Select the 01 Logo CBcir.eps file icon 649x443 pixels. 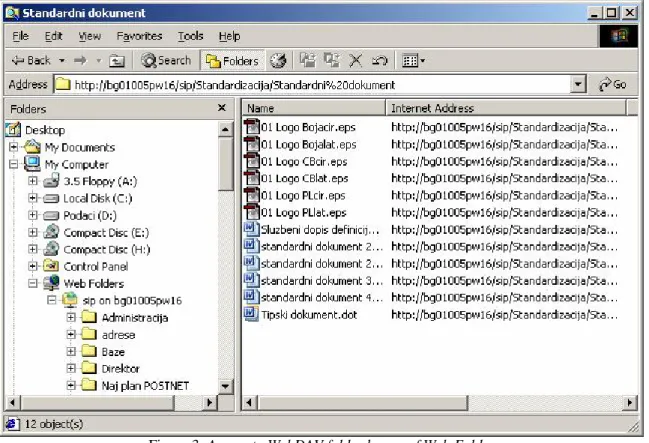coord(251,161)
